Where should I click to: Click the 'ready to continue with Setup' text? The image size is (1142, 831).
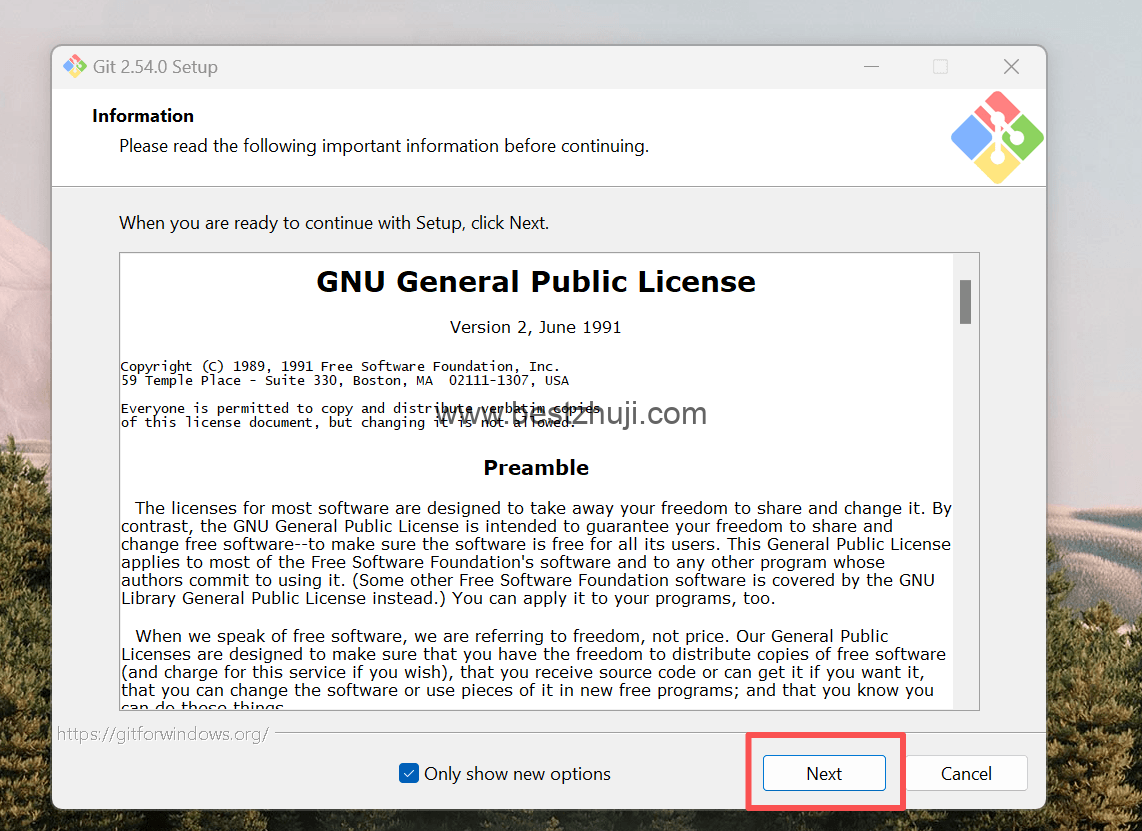click(334, 223)
